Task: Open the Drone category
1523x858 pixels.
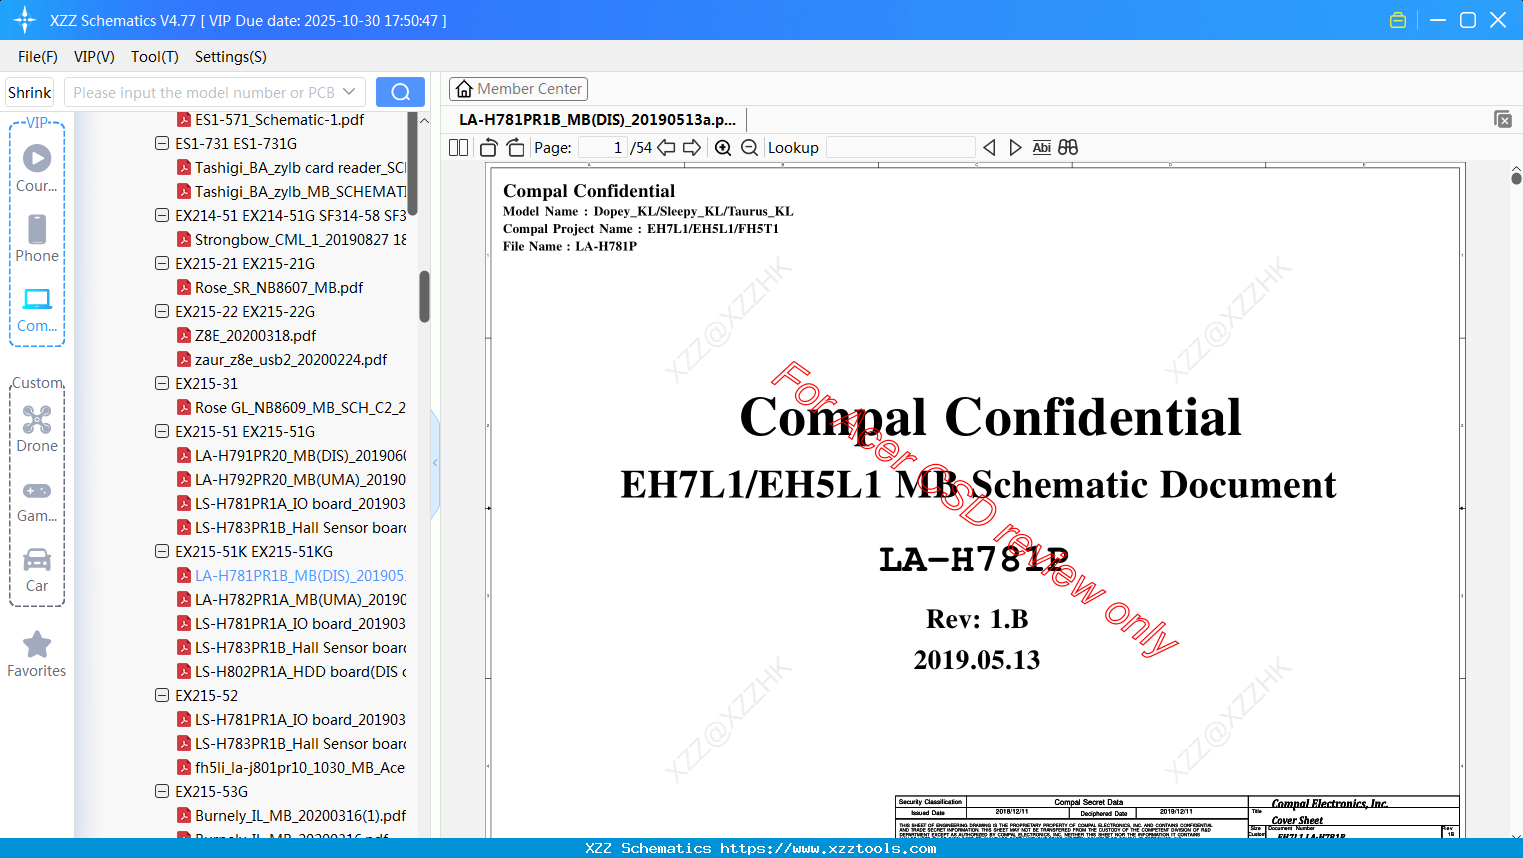Action: pos(37,428)
